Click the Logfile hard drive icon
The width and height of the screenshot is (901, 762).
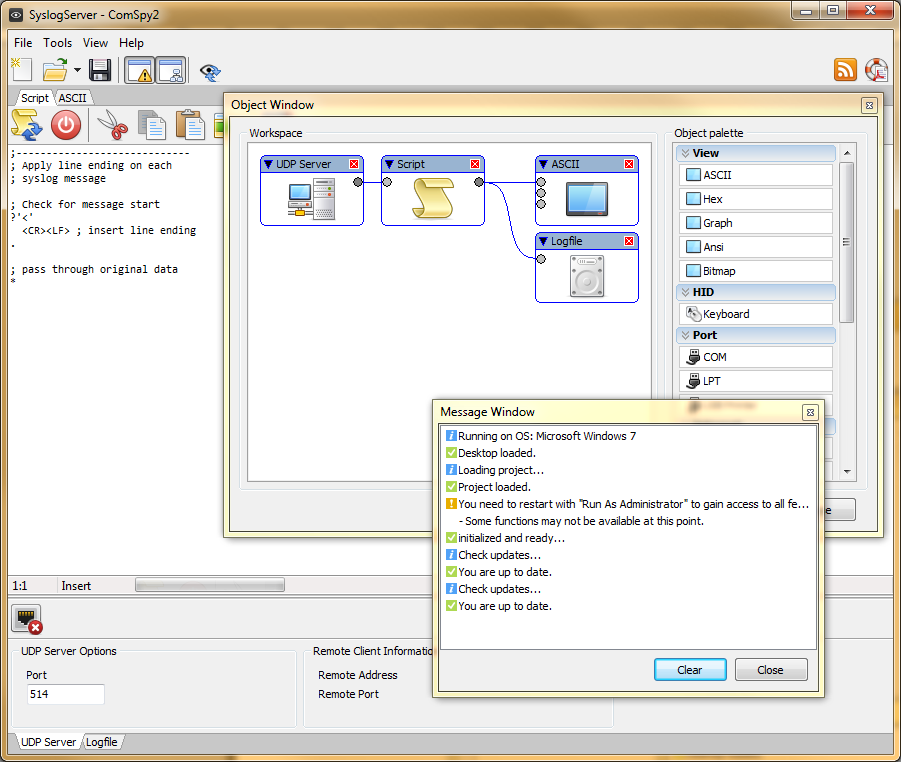pyautogui.click(x=587, y=276)
